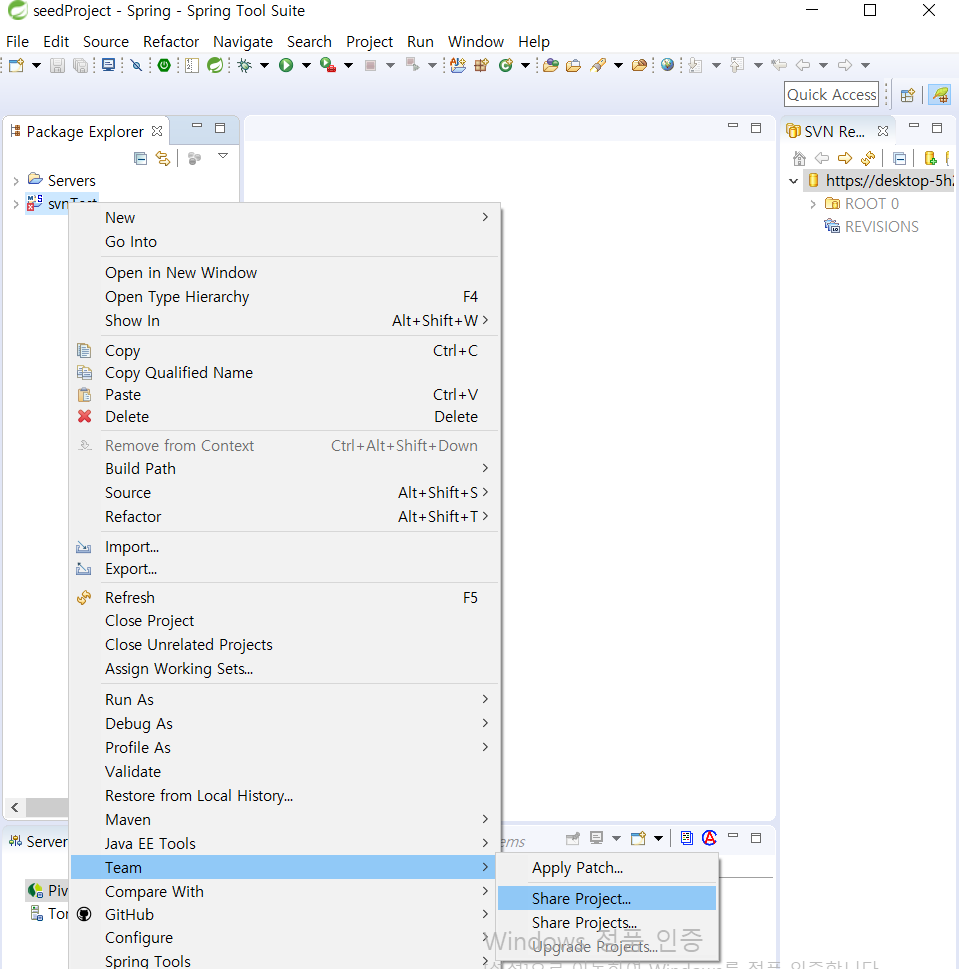Click the new repository location icon

pyautogui.click(x=930, y=159)
